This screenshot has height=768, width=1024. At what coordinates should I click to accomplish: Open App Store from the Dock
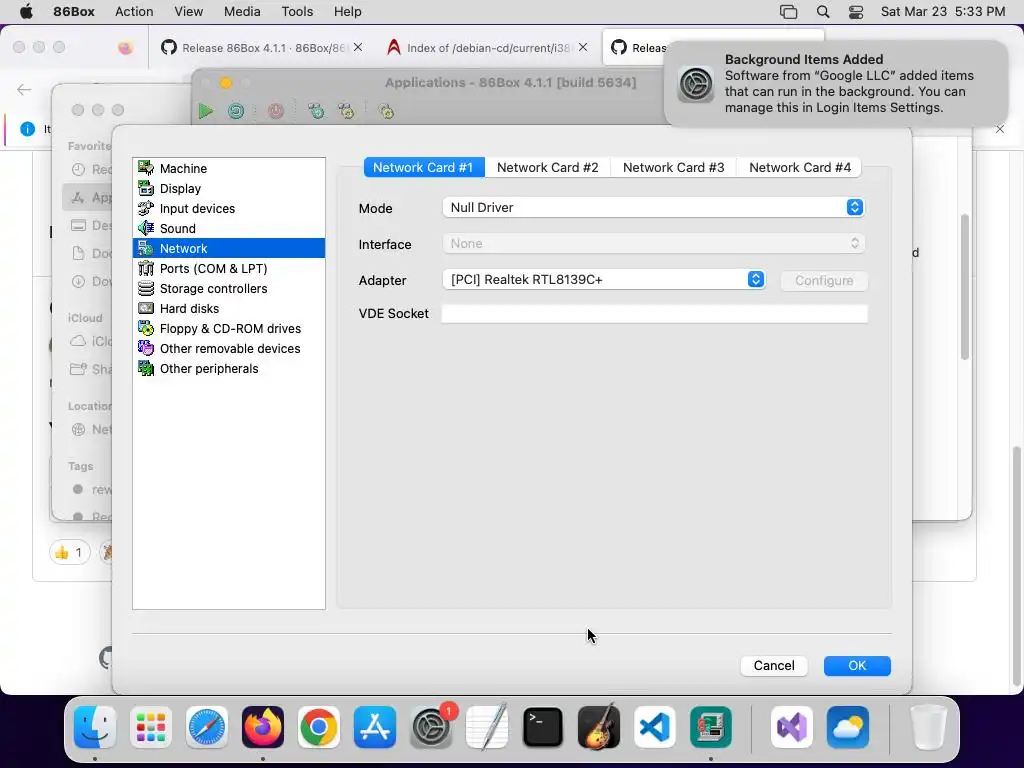375,727
